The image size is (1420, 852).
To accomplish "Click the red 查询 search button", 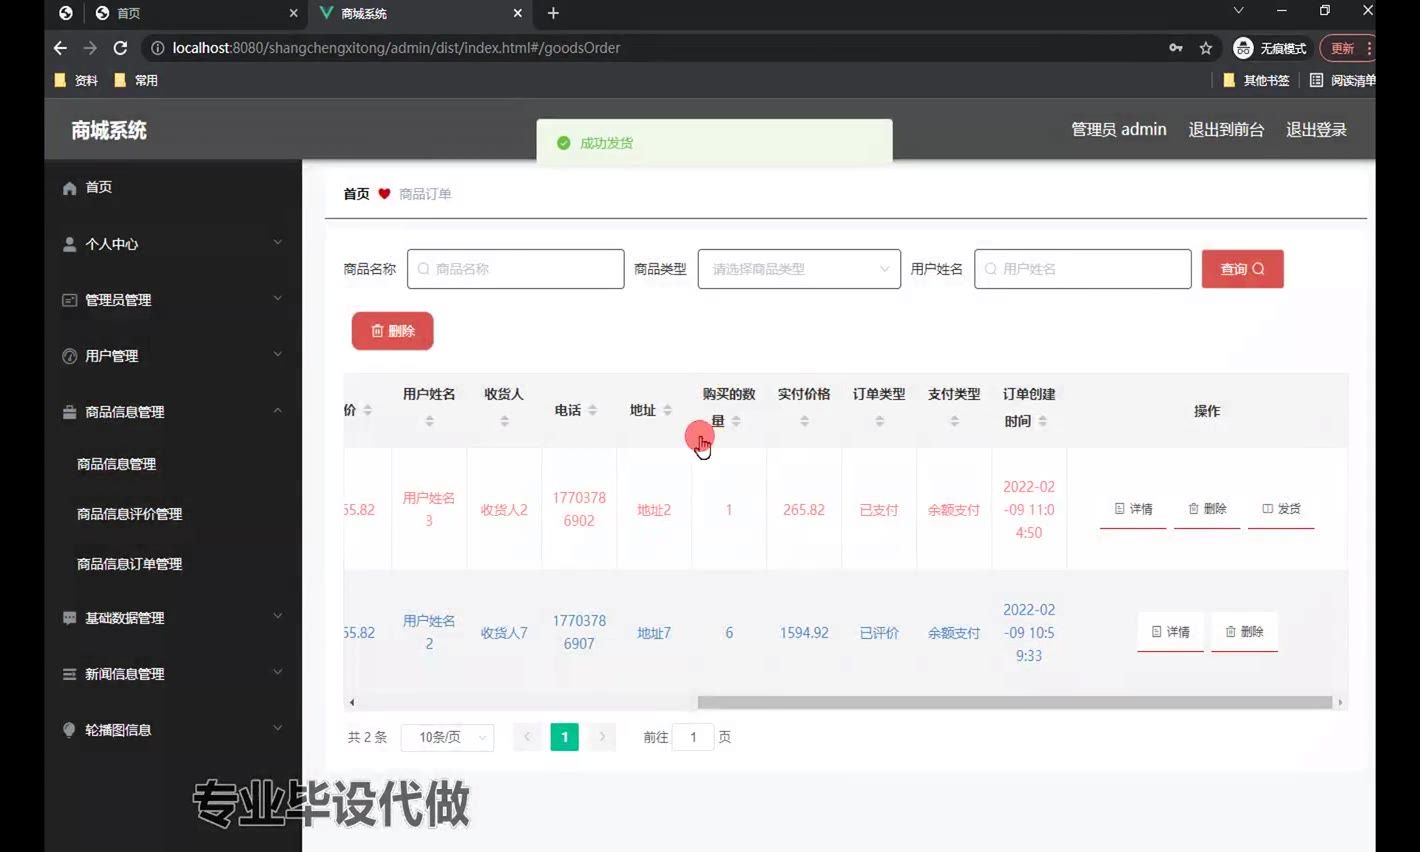I will pos(1242,269).
